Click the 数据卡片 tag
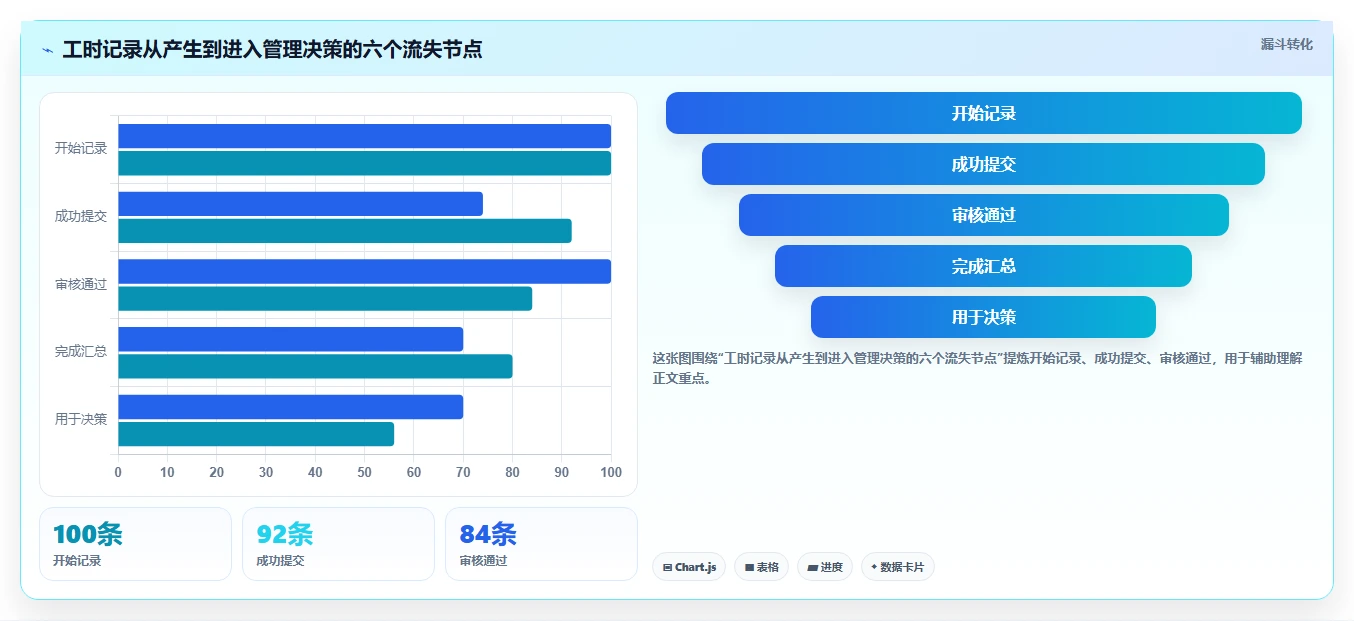This screenshot has width=1354, height=621. [x=898, y=567]
